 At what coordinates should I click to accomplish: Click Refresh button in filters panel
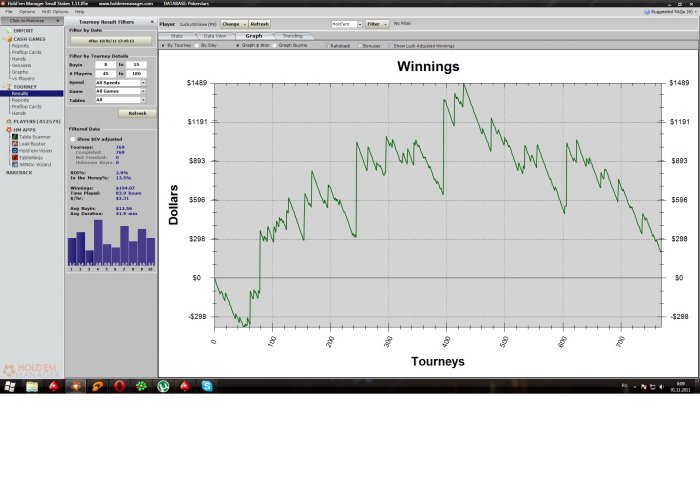pyautogui.click(x=138, y=113)
